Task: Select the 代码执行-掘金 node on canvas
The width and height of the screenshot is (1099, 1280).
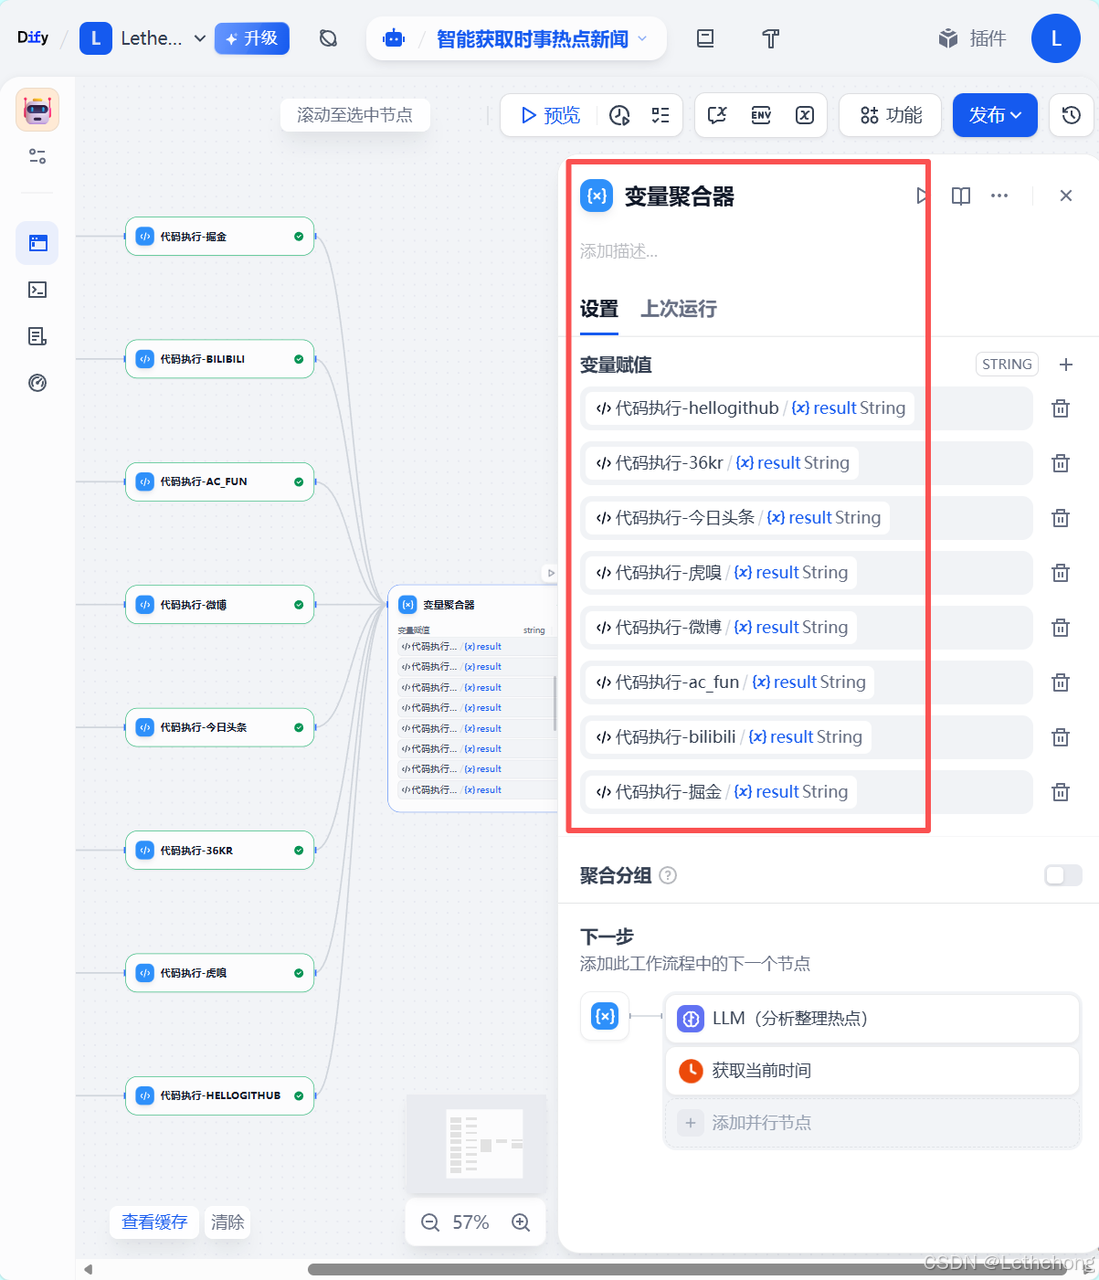Action: 220,237
